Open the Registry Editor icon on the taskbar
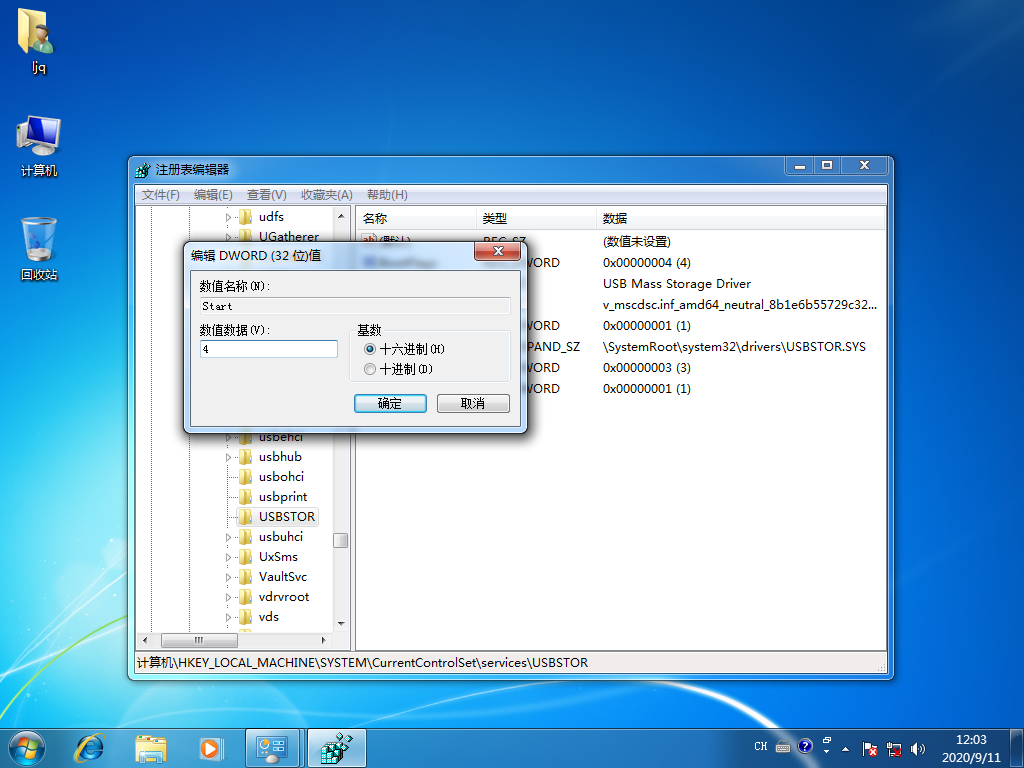The image size is (1024, 768). point(336,747)
